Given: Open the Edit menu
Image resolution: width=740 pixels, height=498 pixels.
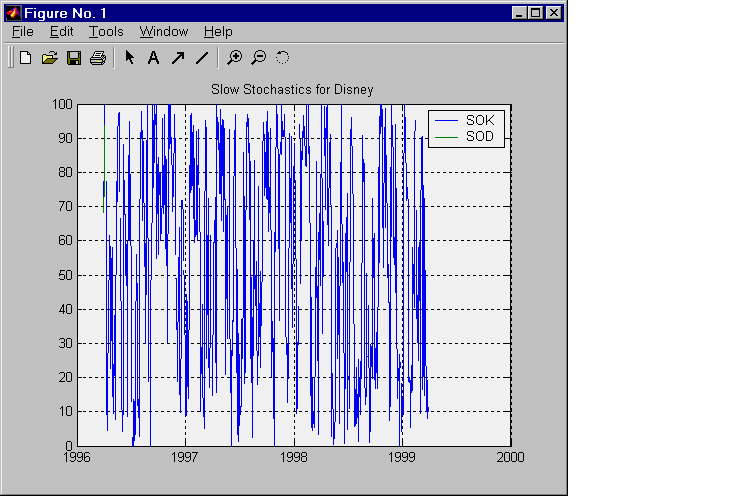Looking at the screenshot, I should pos(61,32).
